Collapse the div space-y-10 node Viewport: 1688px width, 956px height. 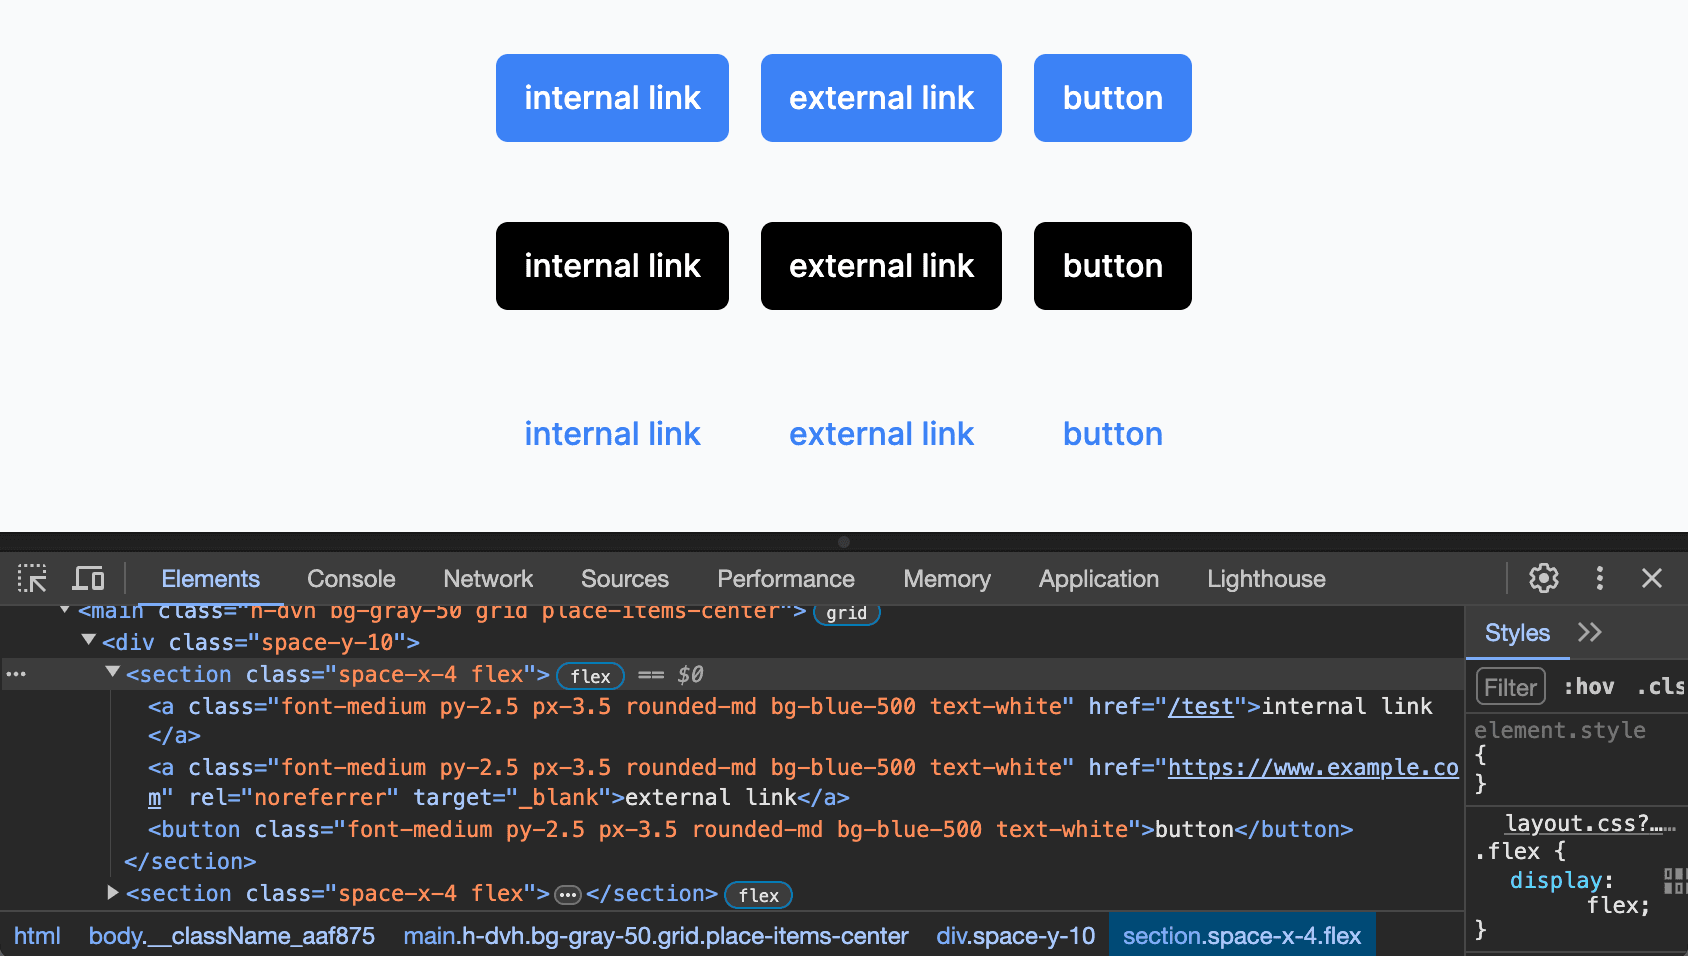point(89,641)
